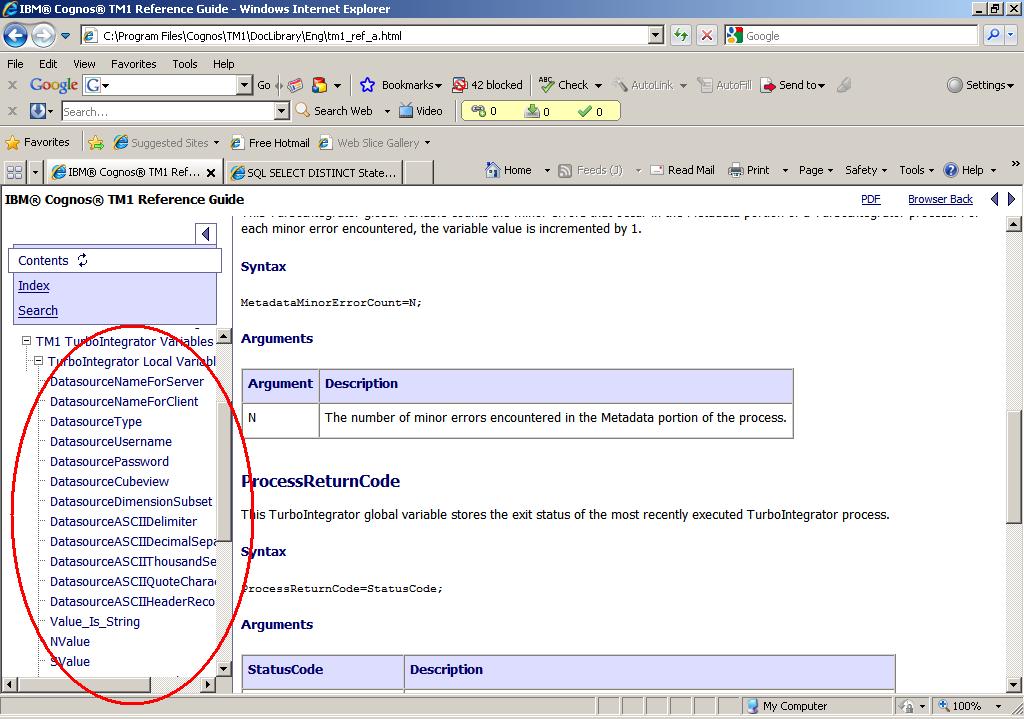Open the blank new tab button
The height and width of the screenshot is (719, 1024).
click(419, 172)
